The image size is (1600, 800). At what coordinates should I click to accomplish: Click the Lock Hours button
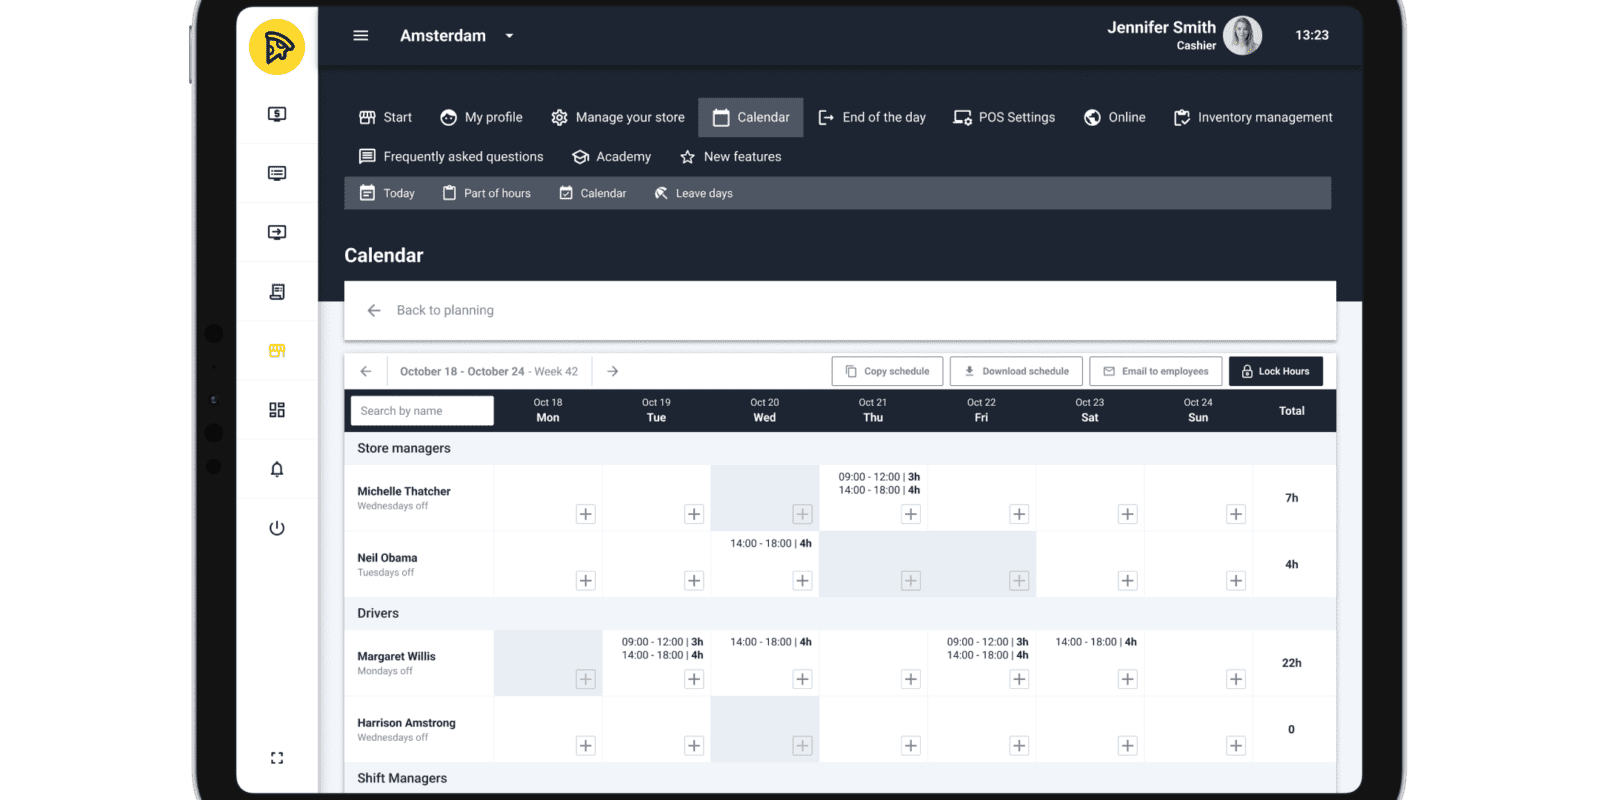1275,371
